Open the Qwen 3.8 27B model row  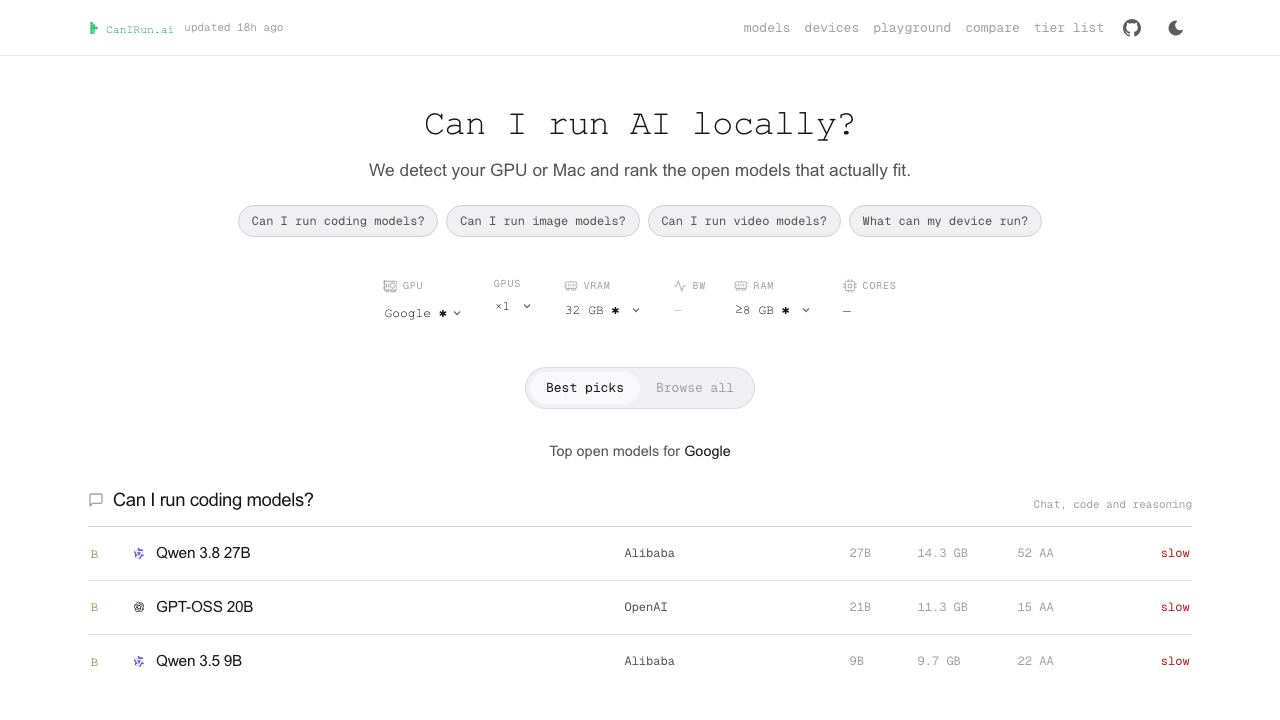coord(640,553)
